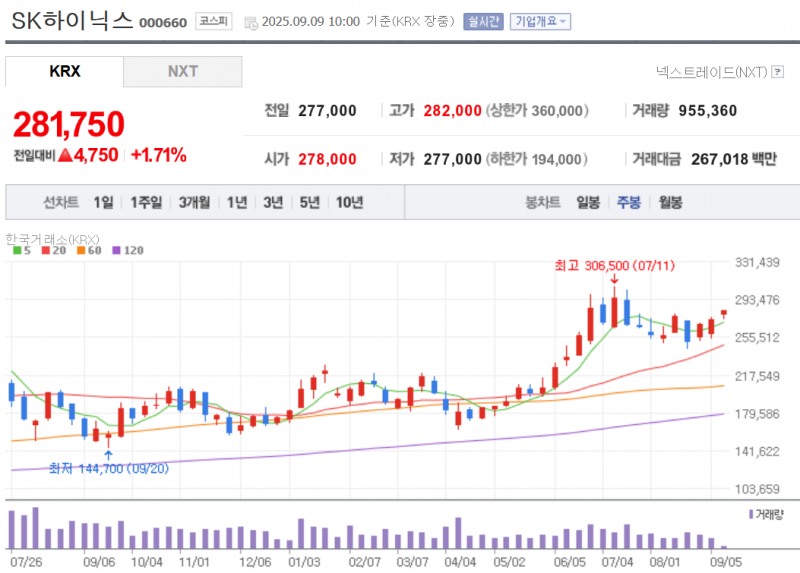This screenshot has width=800, height=573.
Task: Click the 실시간 real-time badge
Action: click(x=483, y=21)
